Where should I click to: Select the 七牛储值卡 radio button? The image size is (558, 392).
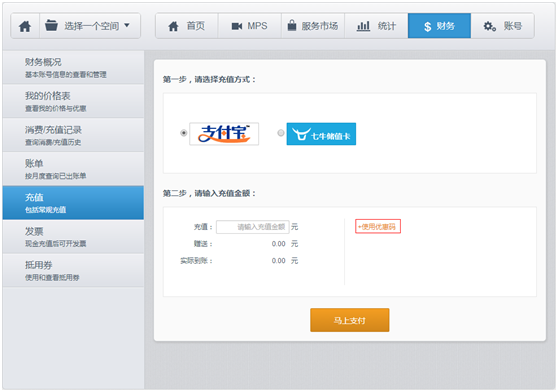281,133
